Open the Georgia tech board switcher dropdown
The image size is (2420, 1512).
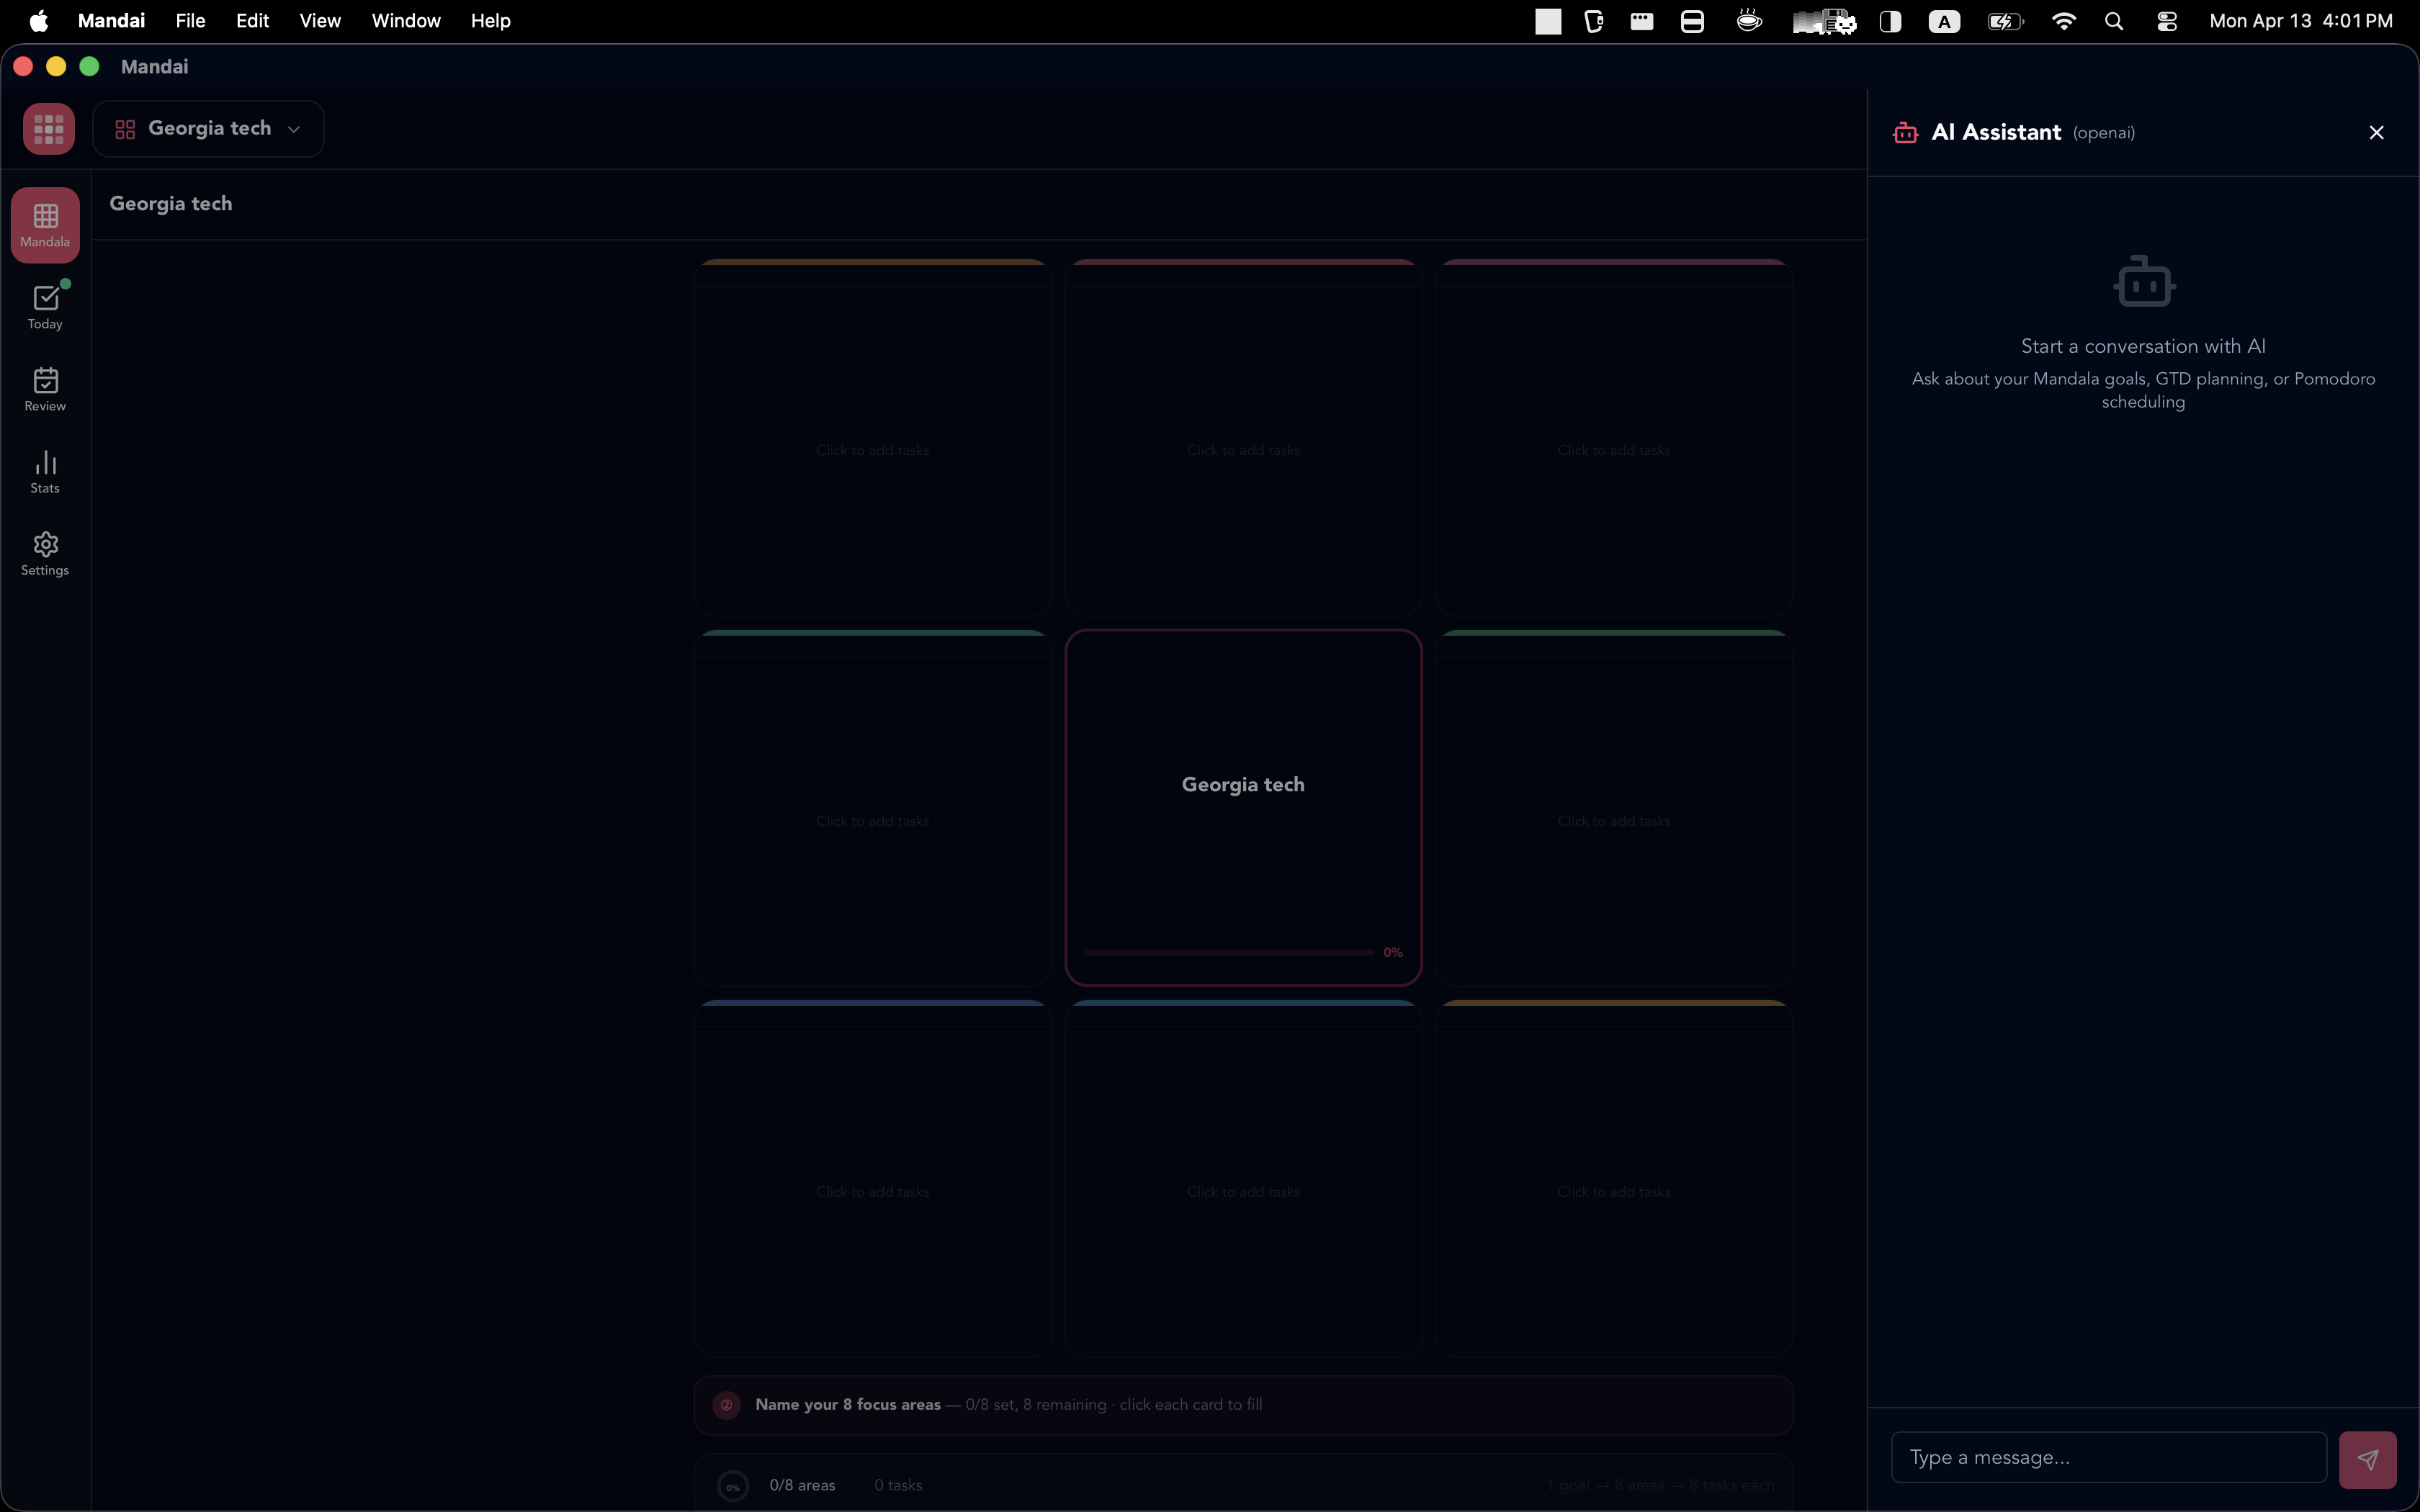pos(207,128)
